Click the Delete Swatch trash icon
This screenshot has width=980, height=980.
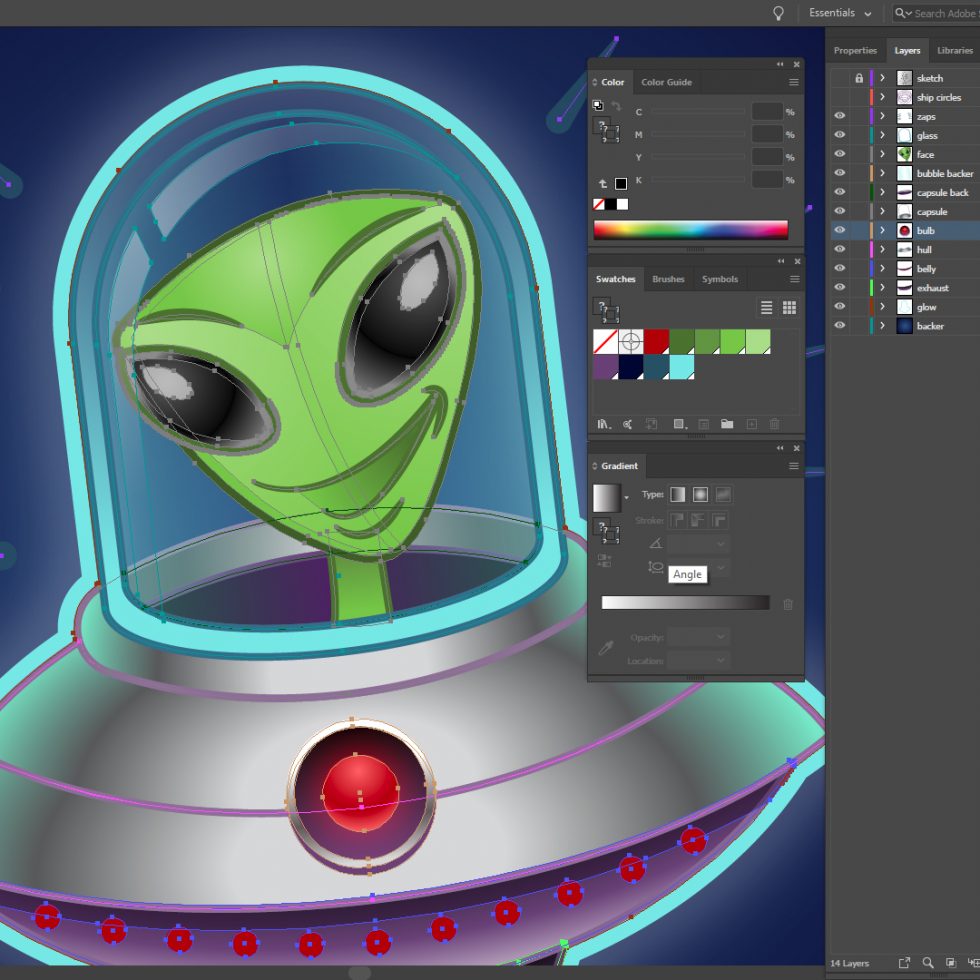[x=777, y=424]
